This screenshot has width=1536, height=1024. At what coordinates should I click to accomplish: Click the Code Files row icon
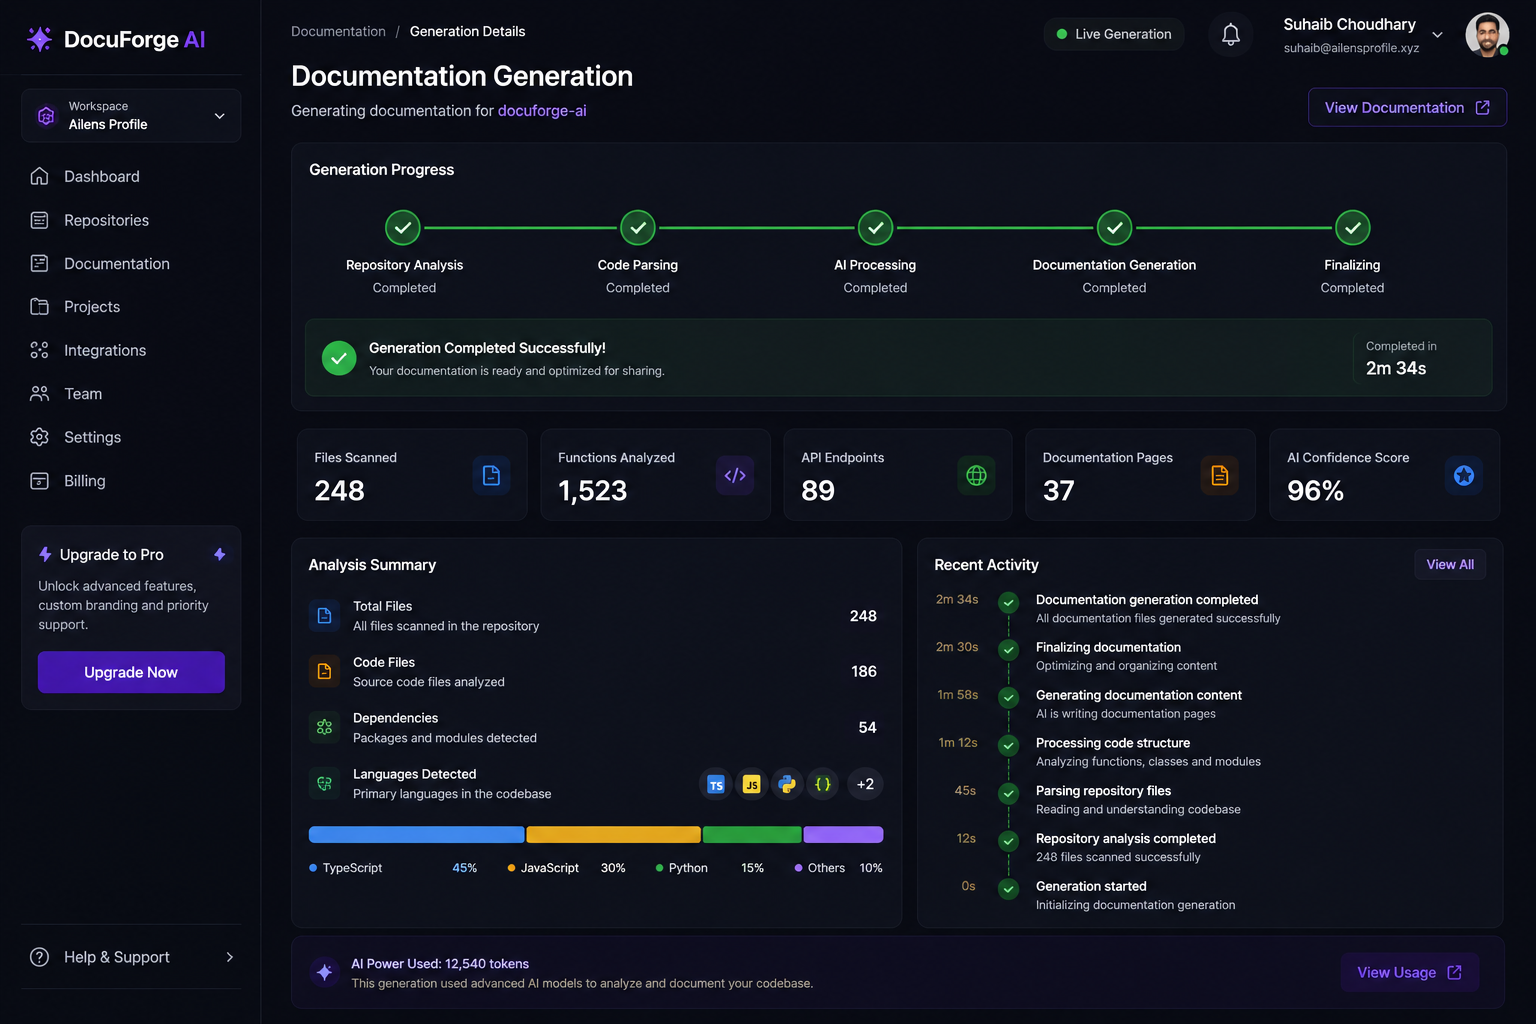point(324,672)
